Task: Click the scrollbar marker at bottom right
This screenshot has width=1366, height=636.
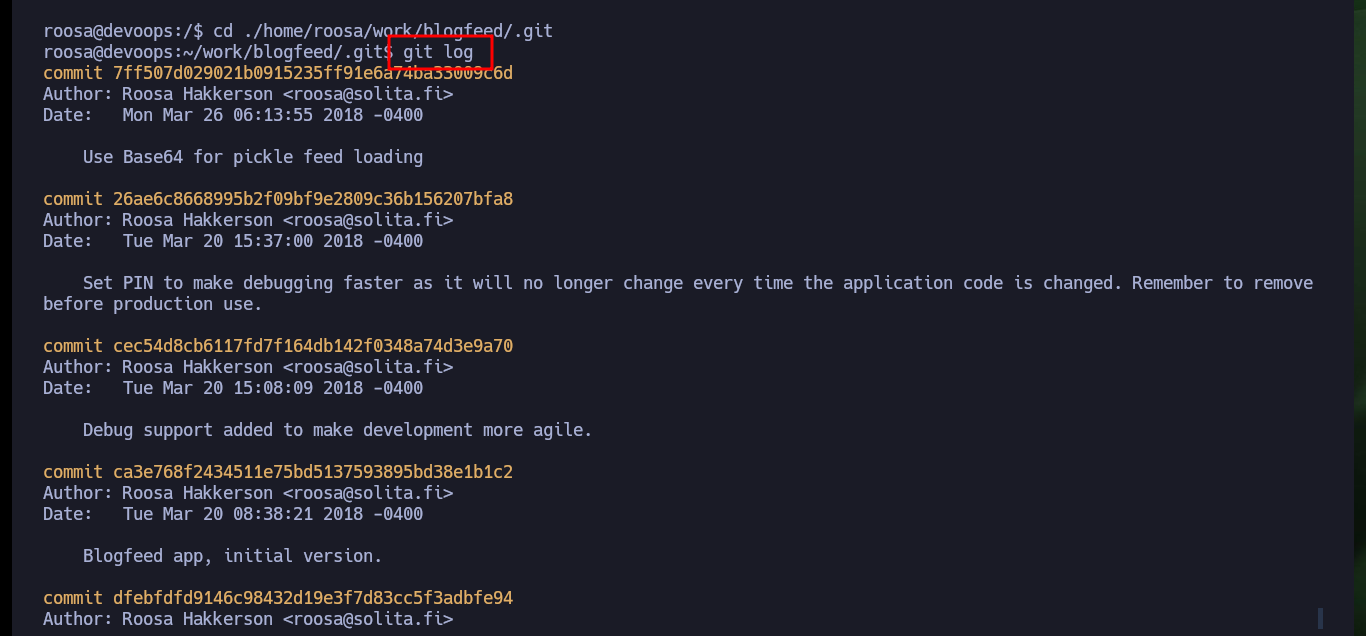Action: coord(1320,618)
